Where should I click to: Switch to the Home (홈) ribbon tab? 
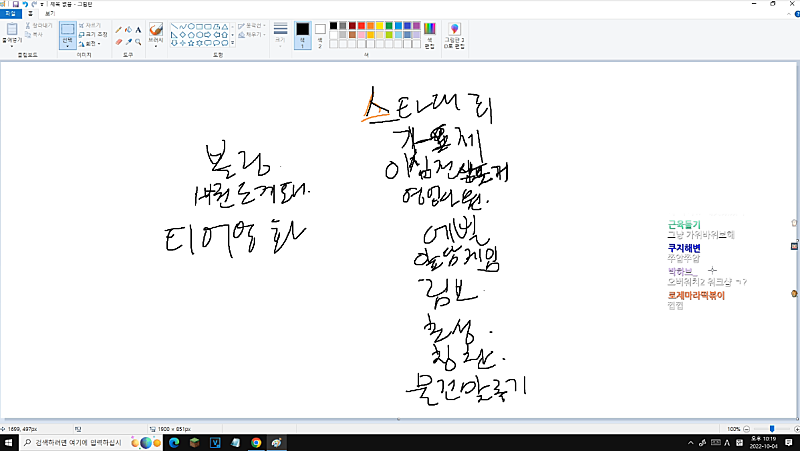(30, 14)
